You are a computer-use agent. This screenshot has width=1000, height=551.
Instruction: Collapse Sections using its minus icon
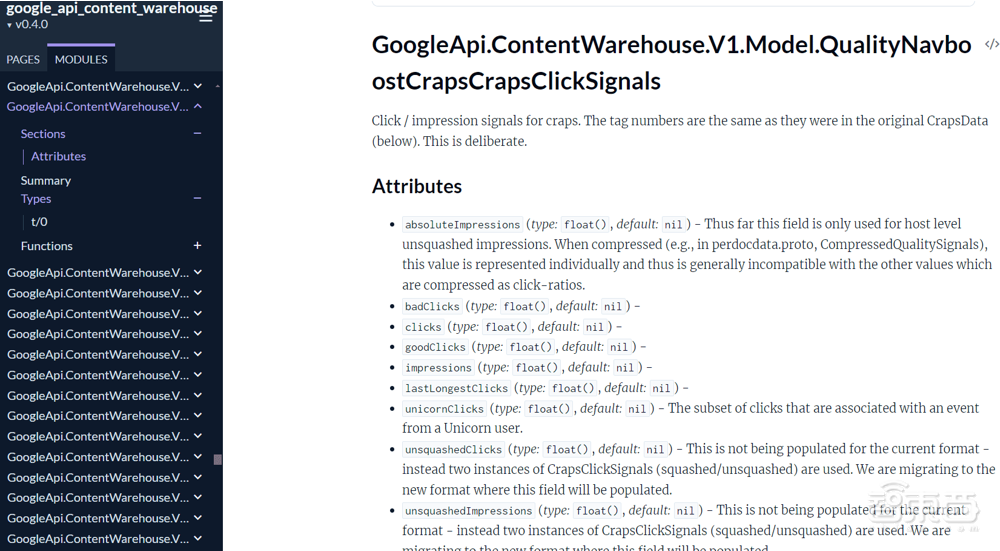[197, 133]
